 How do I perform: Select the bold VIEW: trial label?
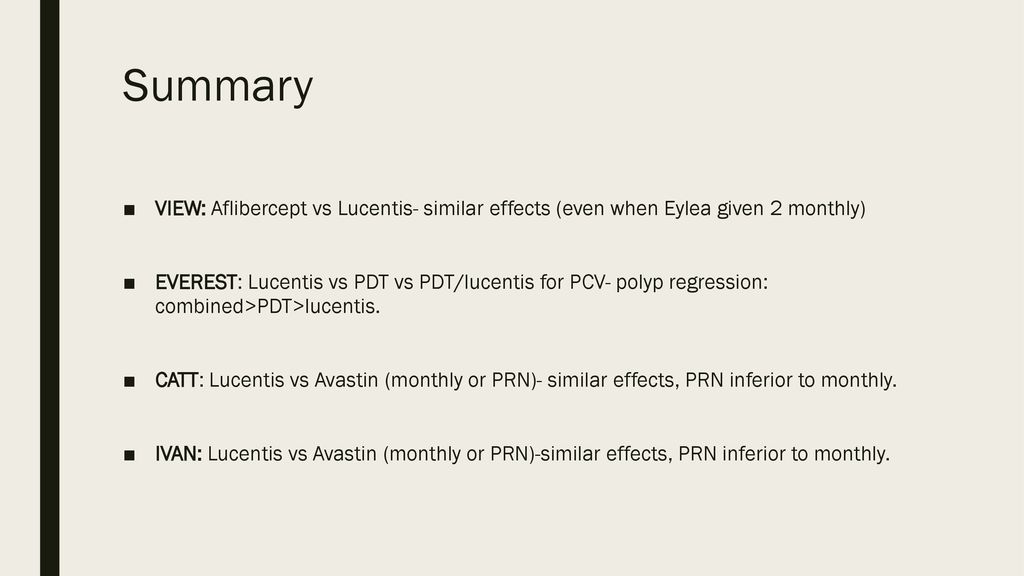pos(180,208)
